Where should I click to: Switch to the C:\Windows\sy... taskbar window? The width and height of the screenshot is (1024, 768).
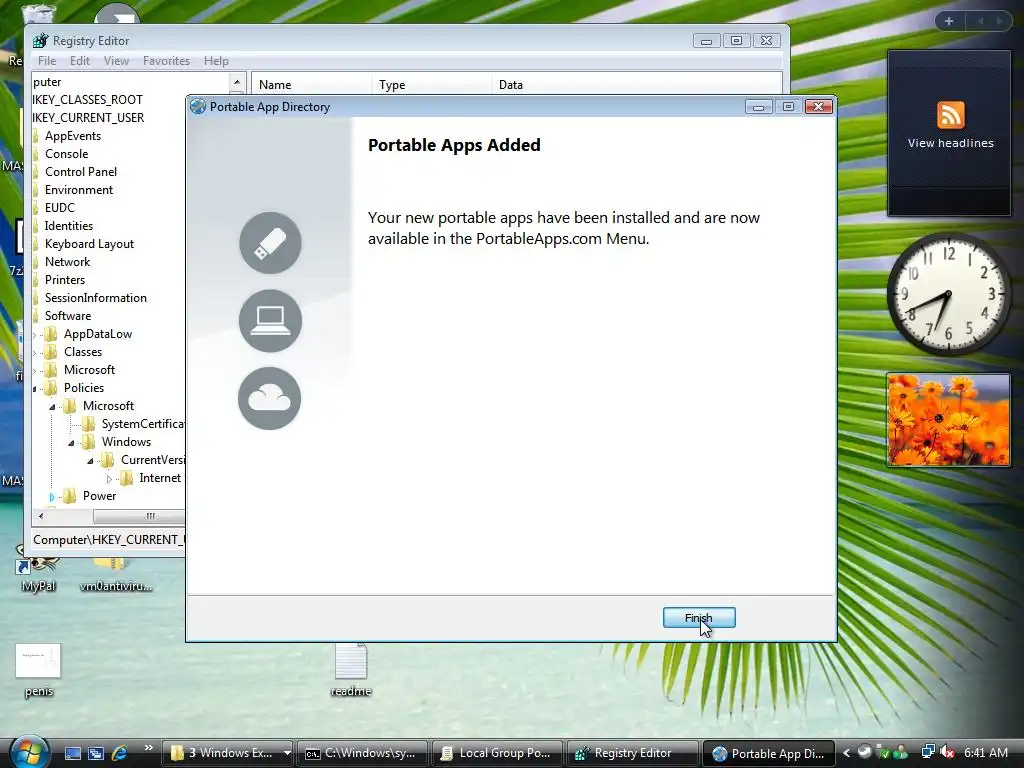[x=362, y=753]
